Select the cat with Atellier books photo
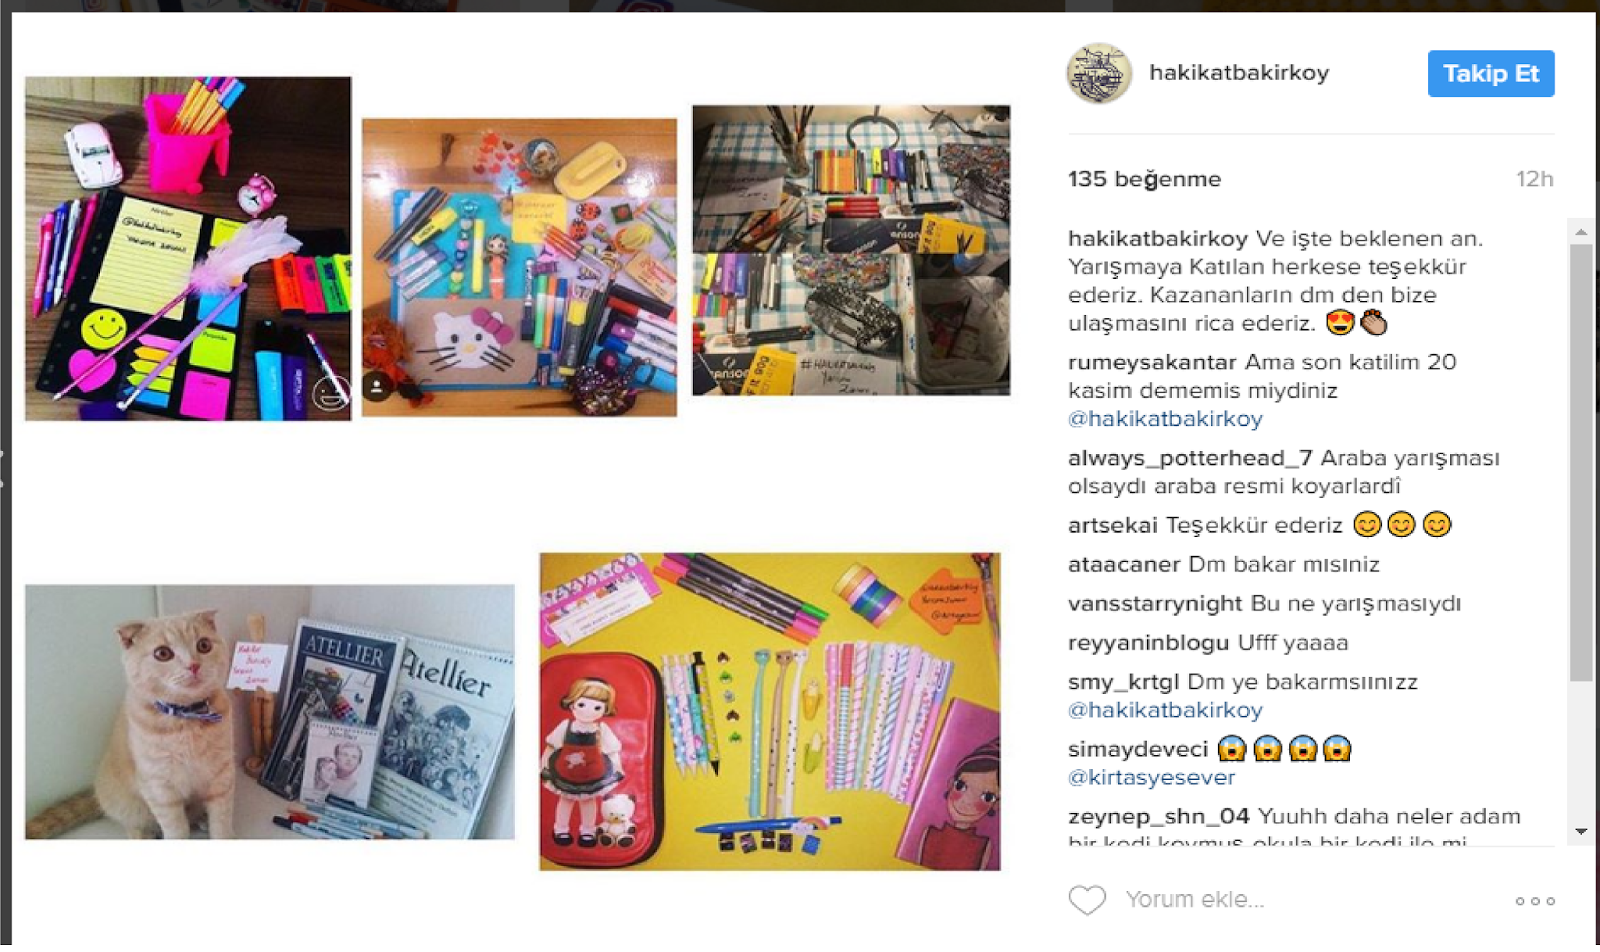This screenshot has height=952, width=1600. [270, 712]
